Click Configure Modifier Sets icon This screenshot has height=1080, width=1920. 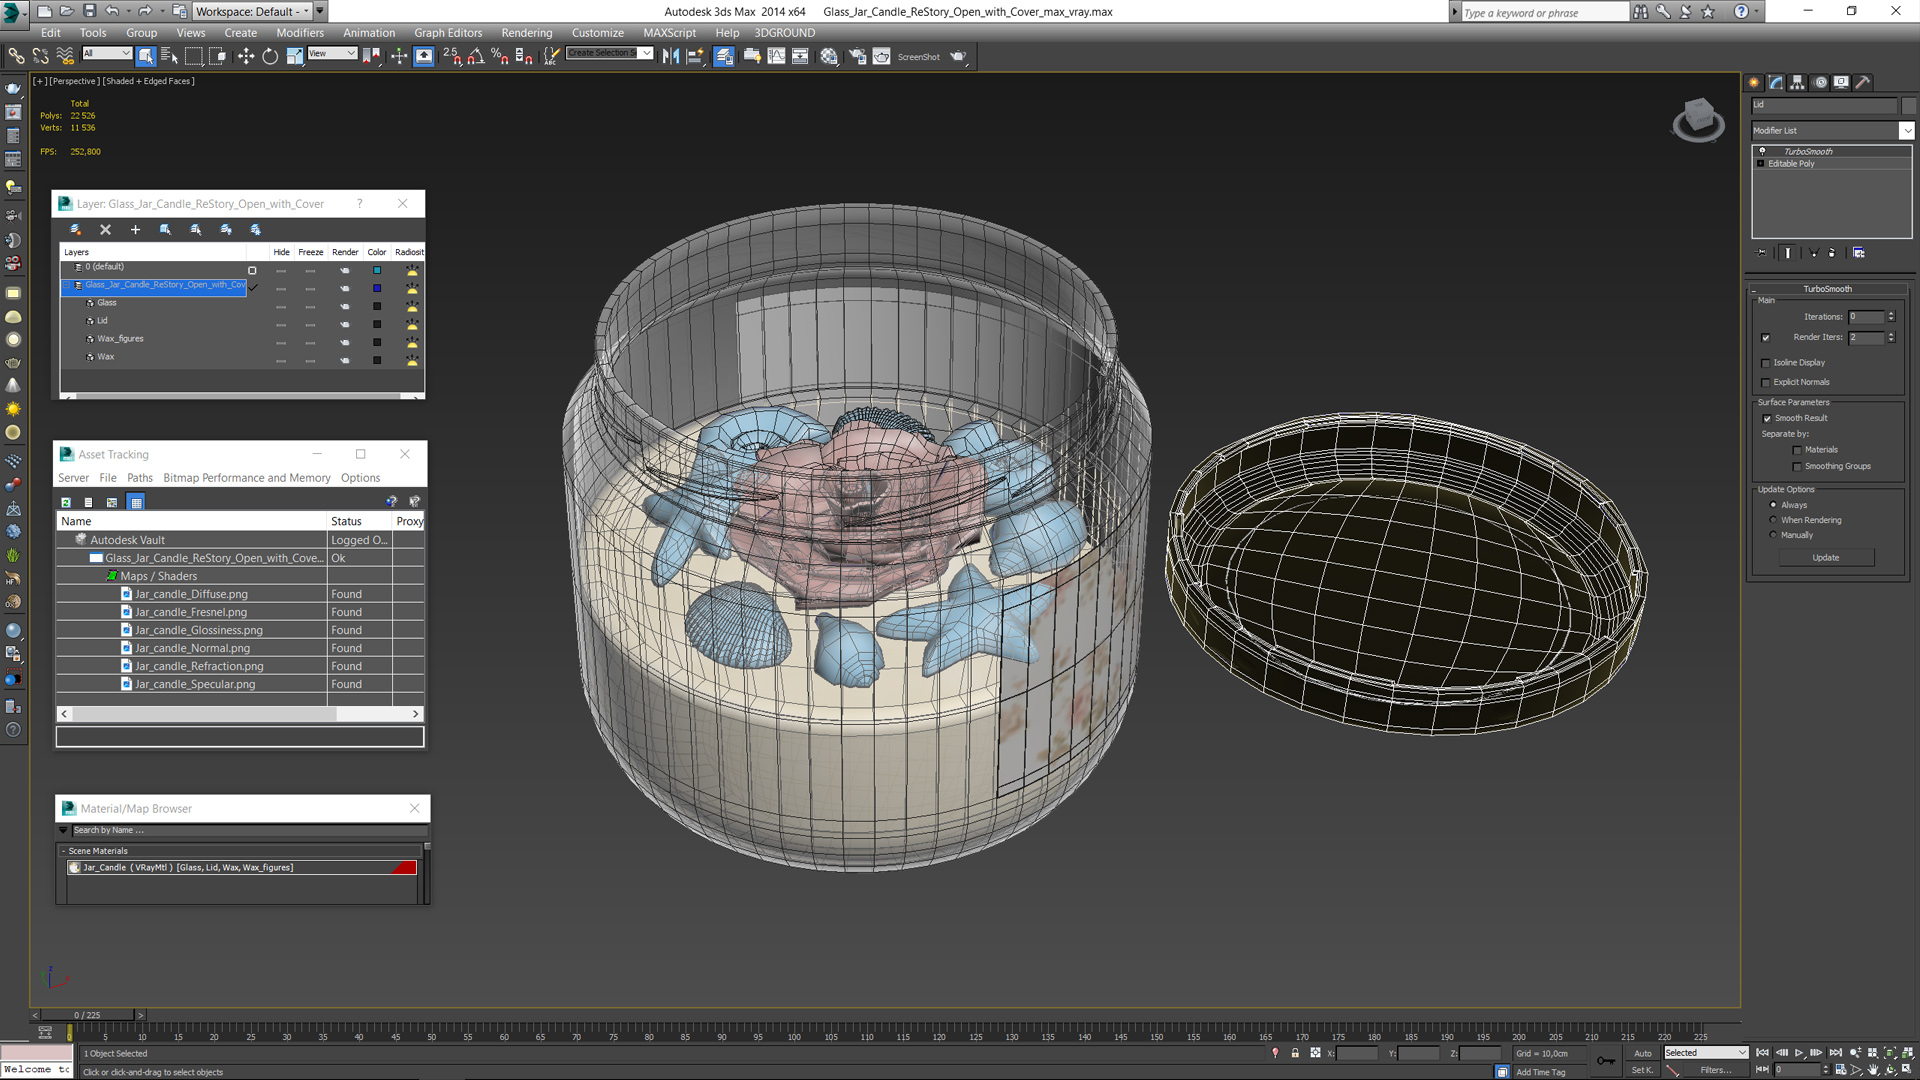point(1859,253)
